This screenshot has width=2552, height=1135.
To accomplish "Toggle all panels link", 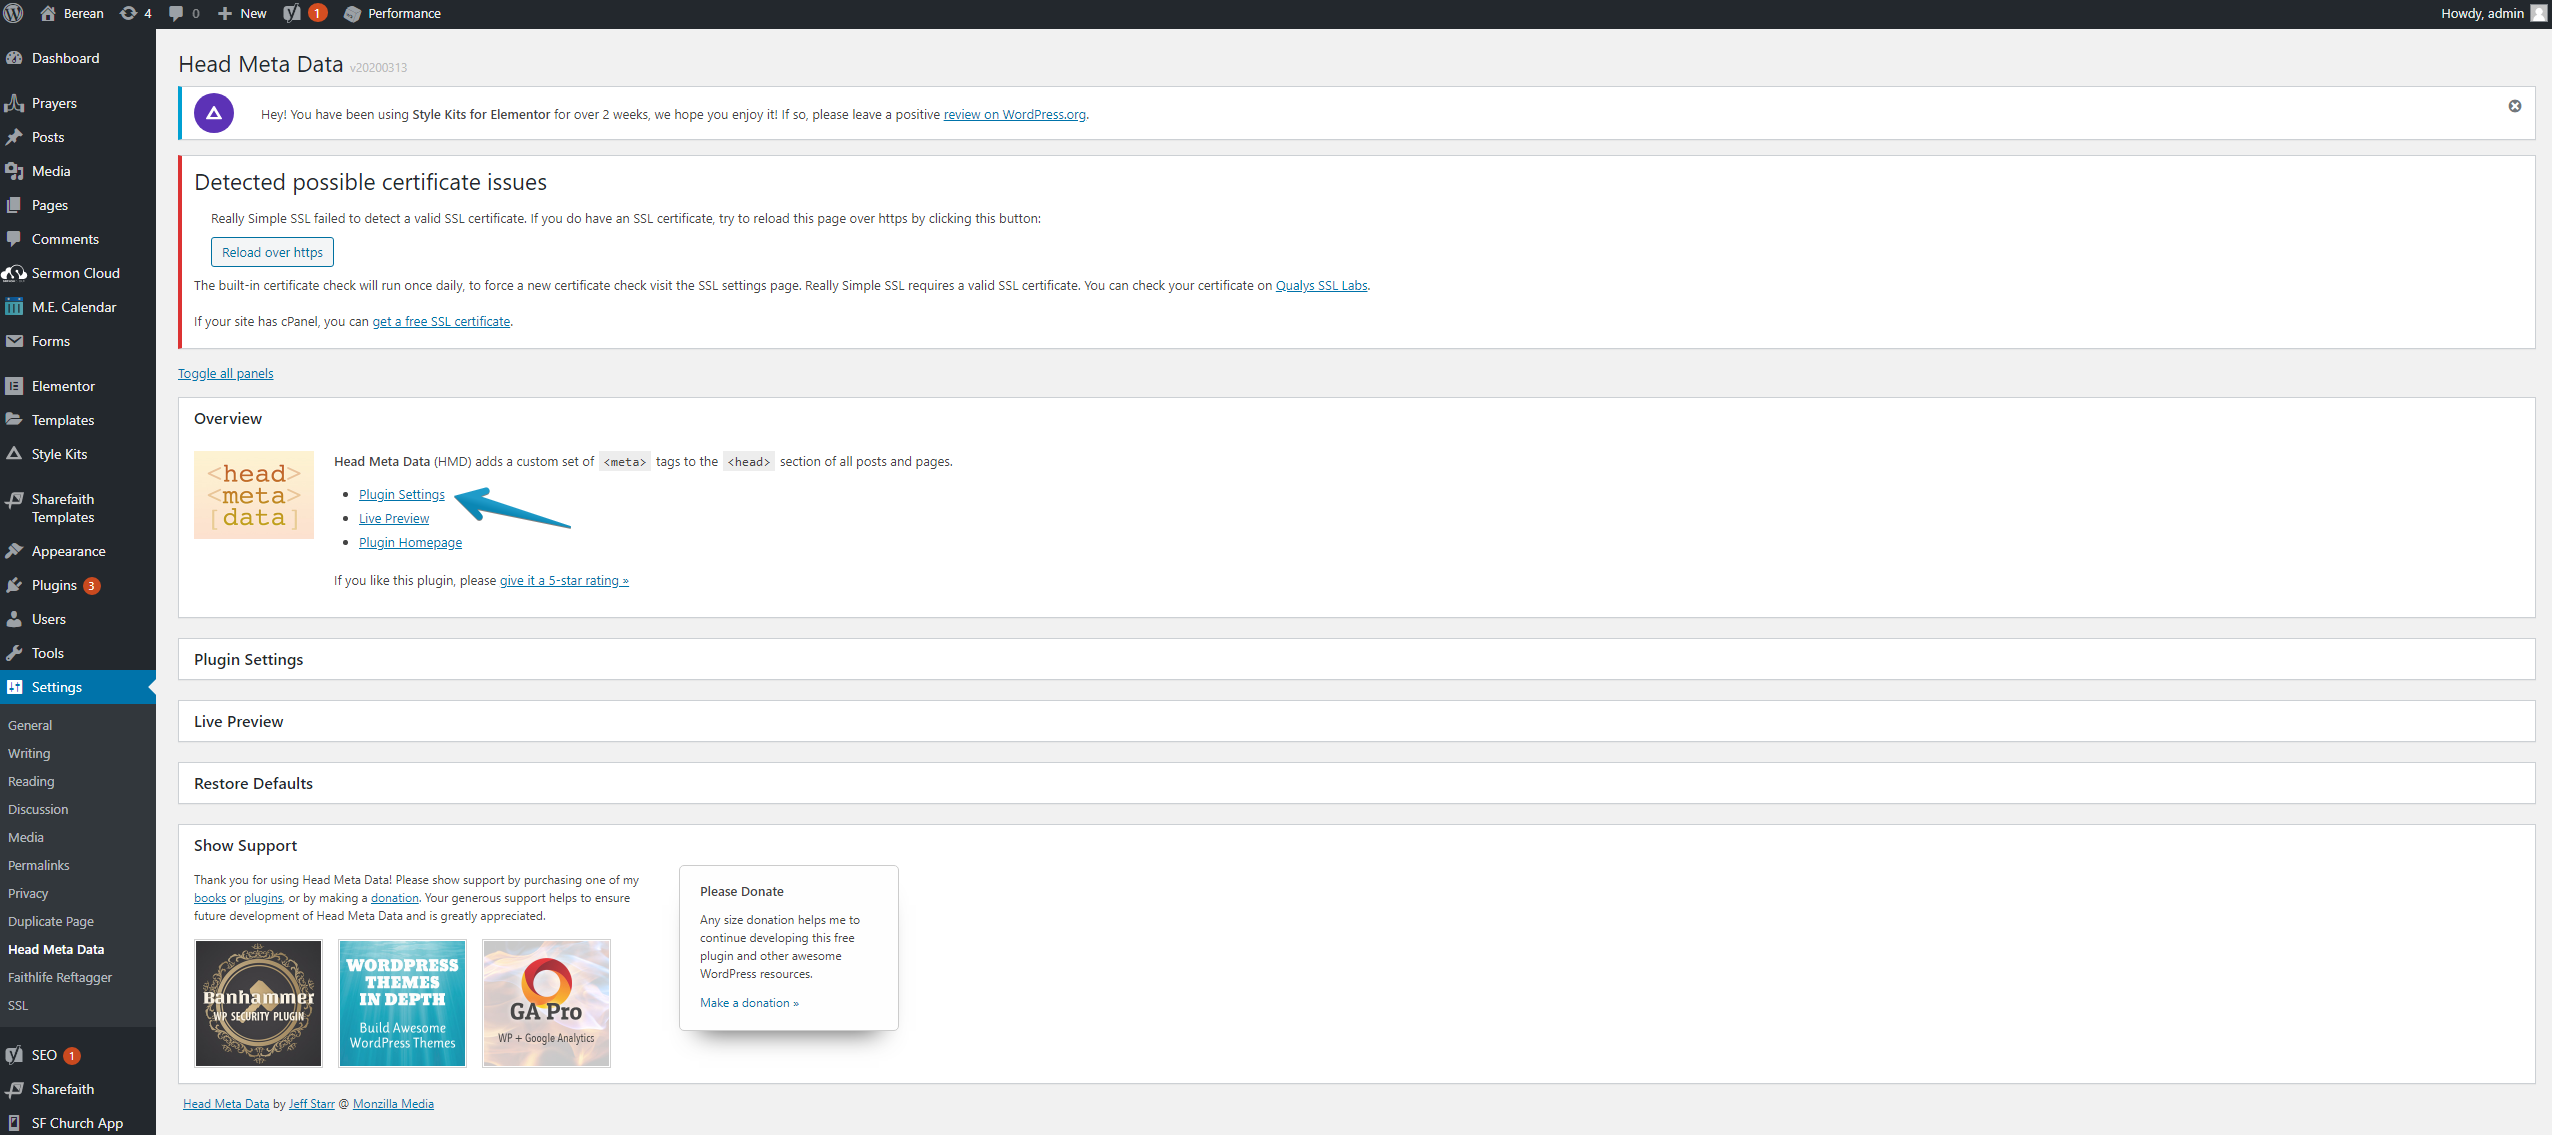I will (225, 374).
